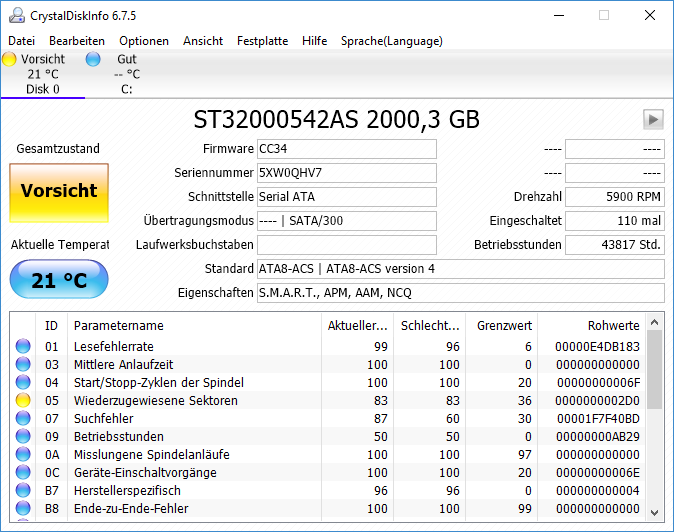Click the SMART list scrollbar thumb

click(655, 370)
